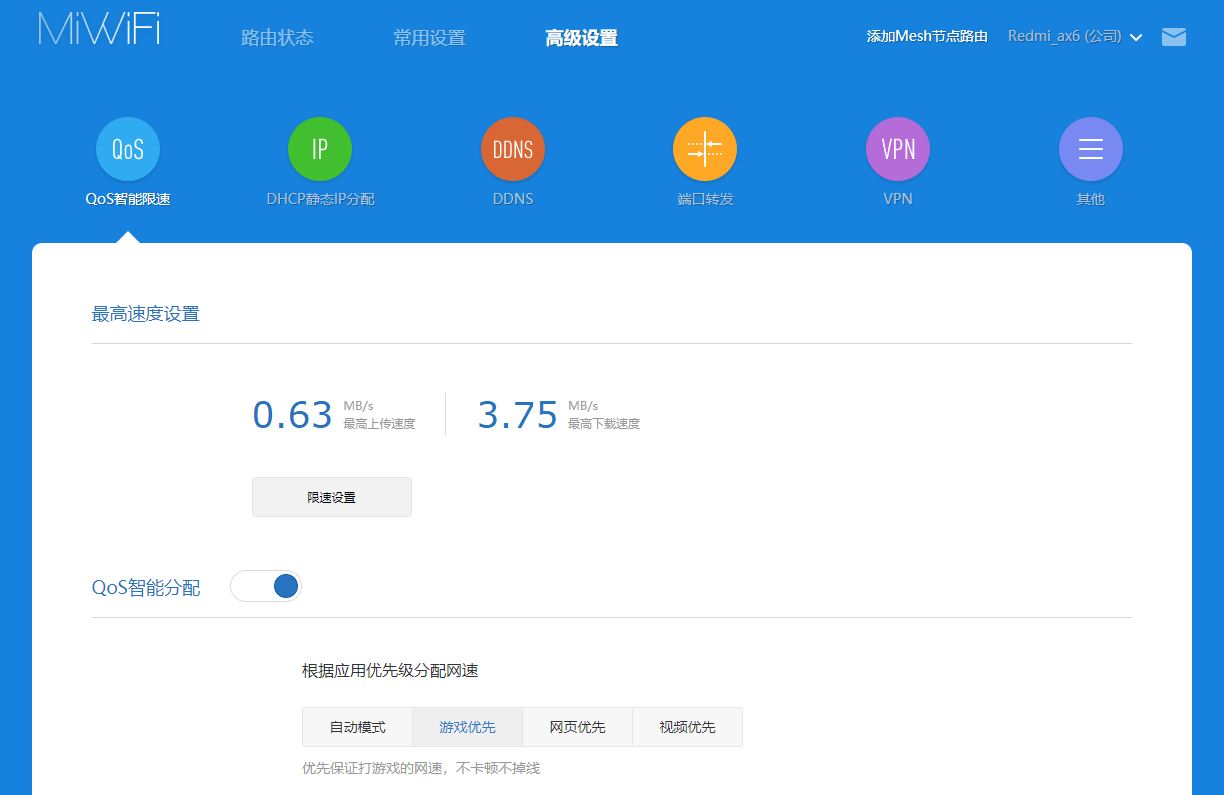Screen dimensions: 1224x795
Task: Open the QoS智能限速 settings icon
Action: [x=127, y=148]
